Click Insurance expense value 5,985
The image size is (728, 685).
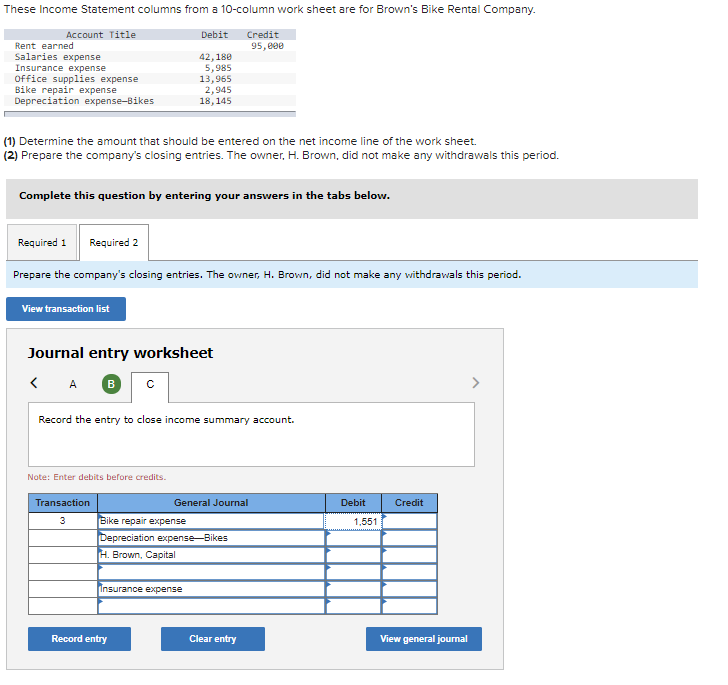(x=218, y=68)
